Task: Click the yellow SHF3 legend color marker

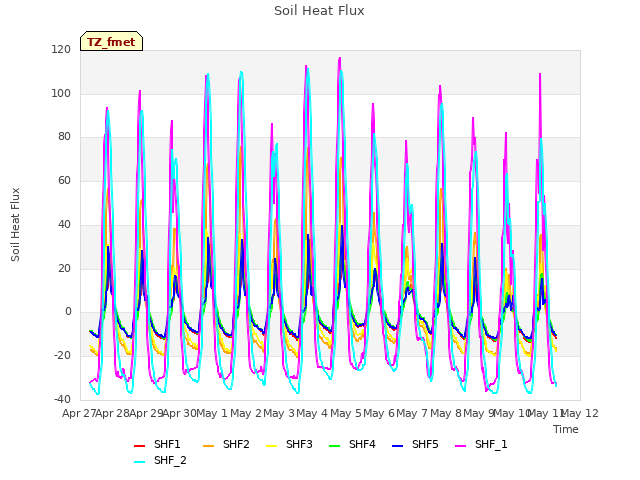Action: click(x=271, y=446)
